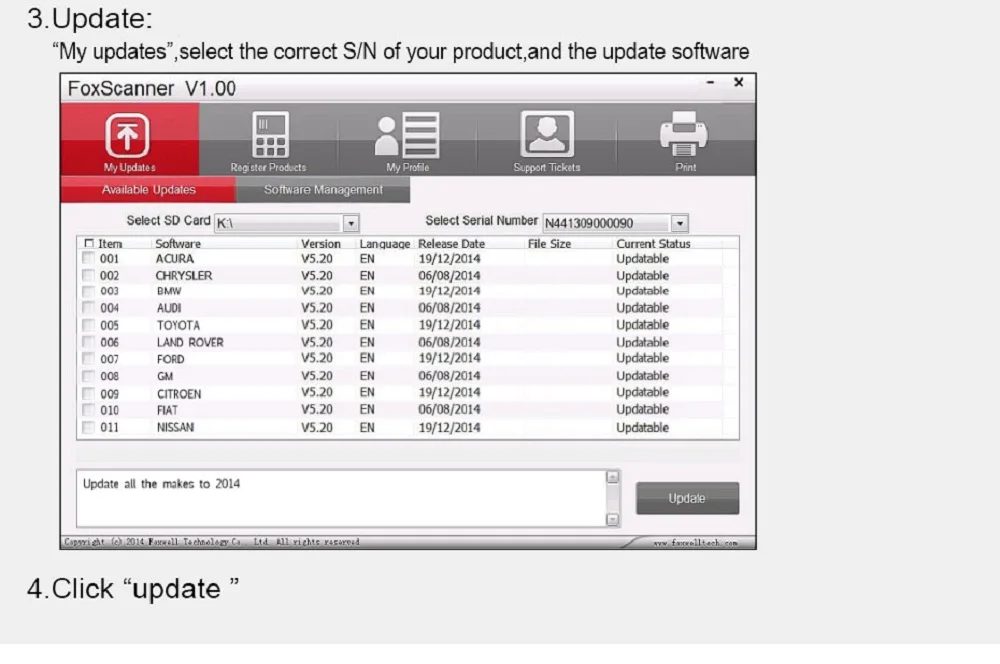Check the 008 GM checkbox
Screen dimensions: 1000x664
click(88, 376)
